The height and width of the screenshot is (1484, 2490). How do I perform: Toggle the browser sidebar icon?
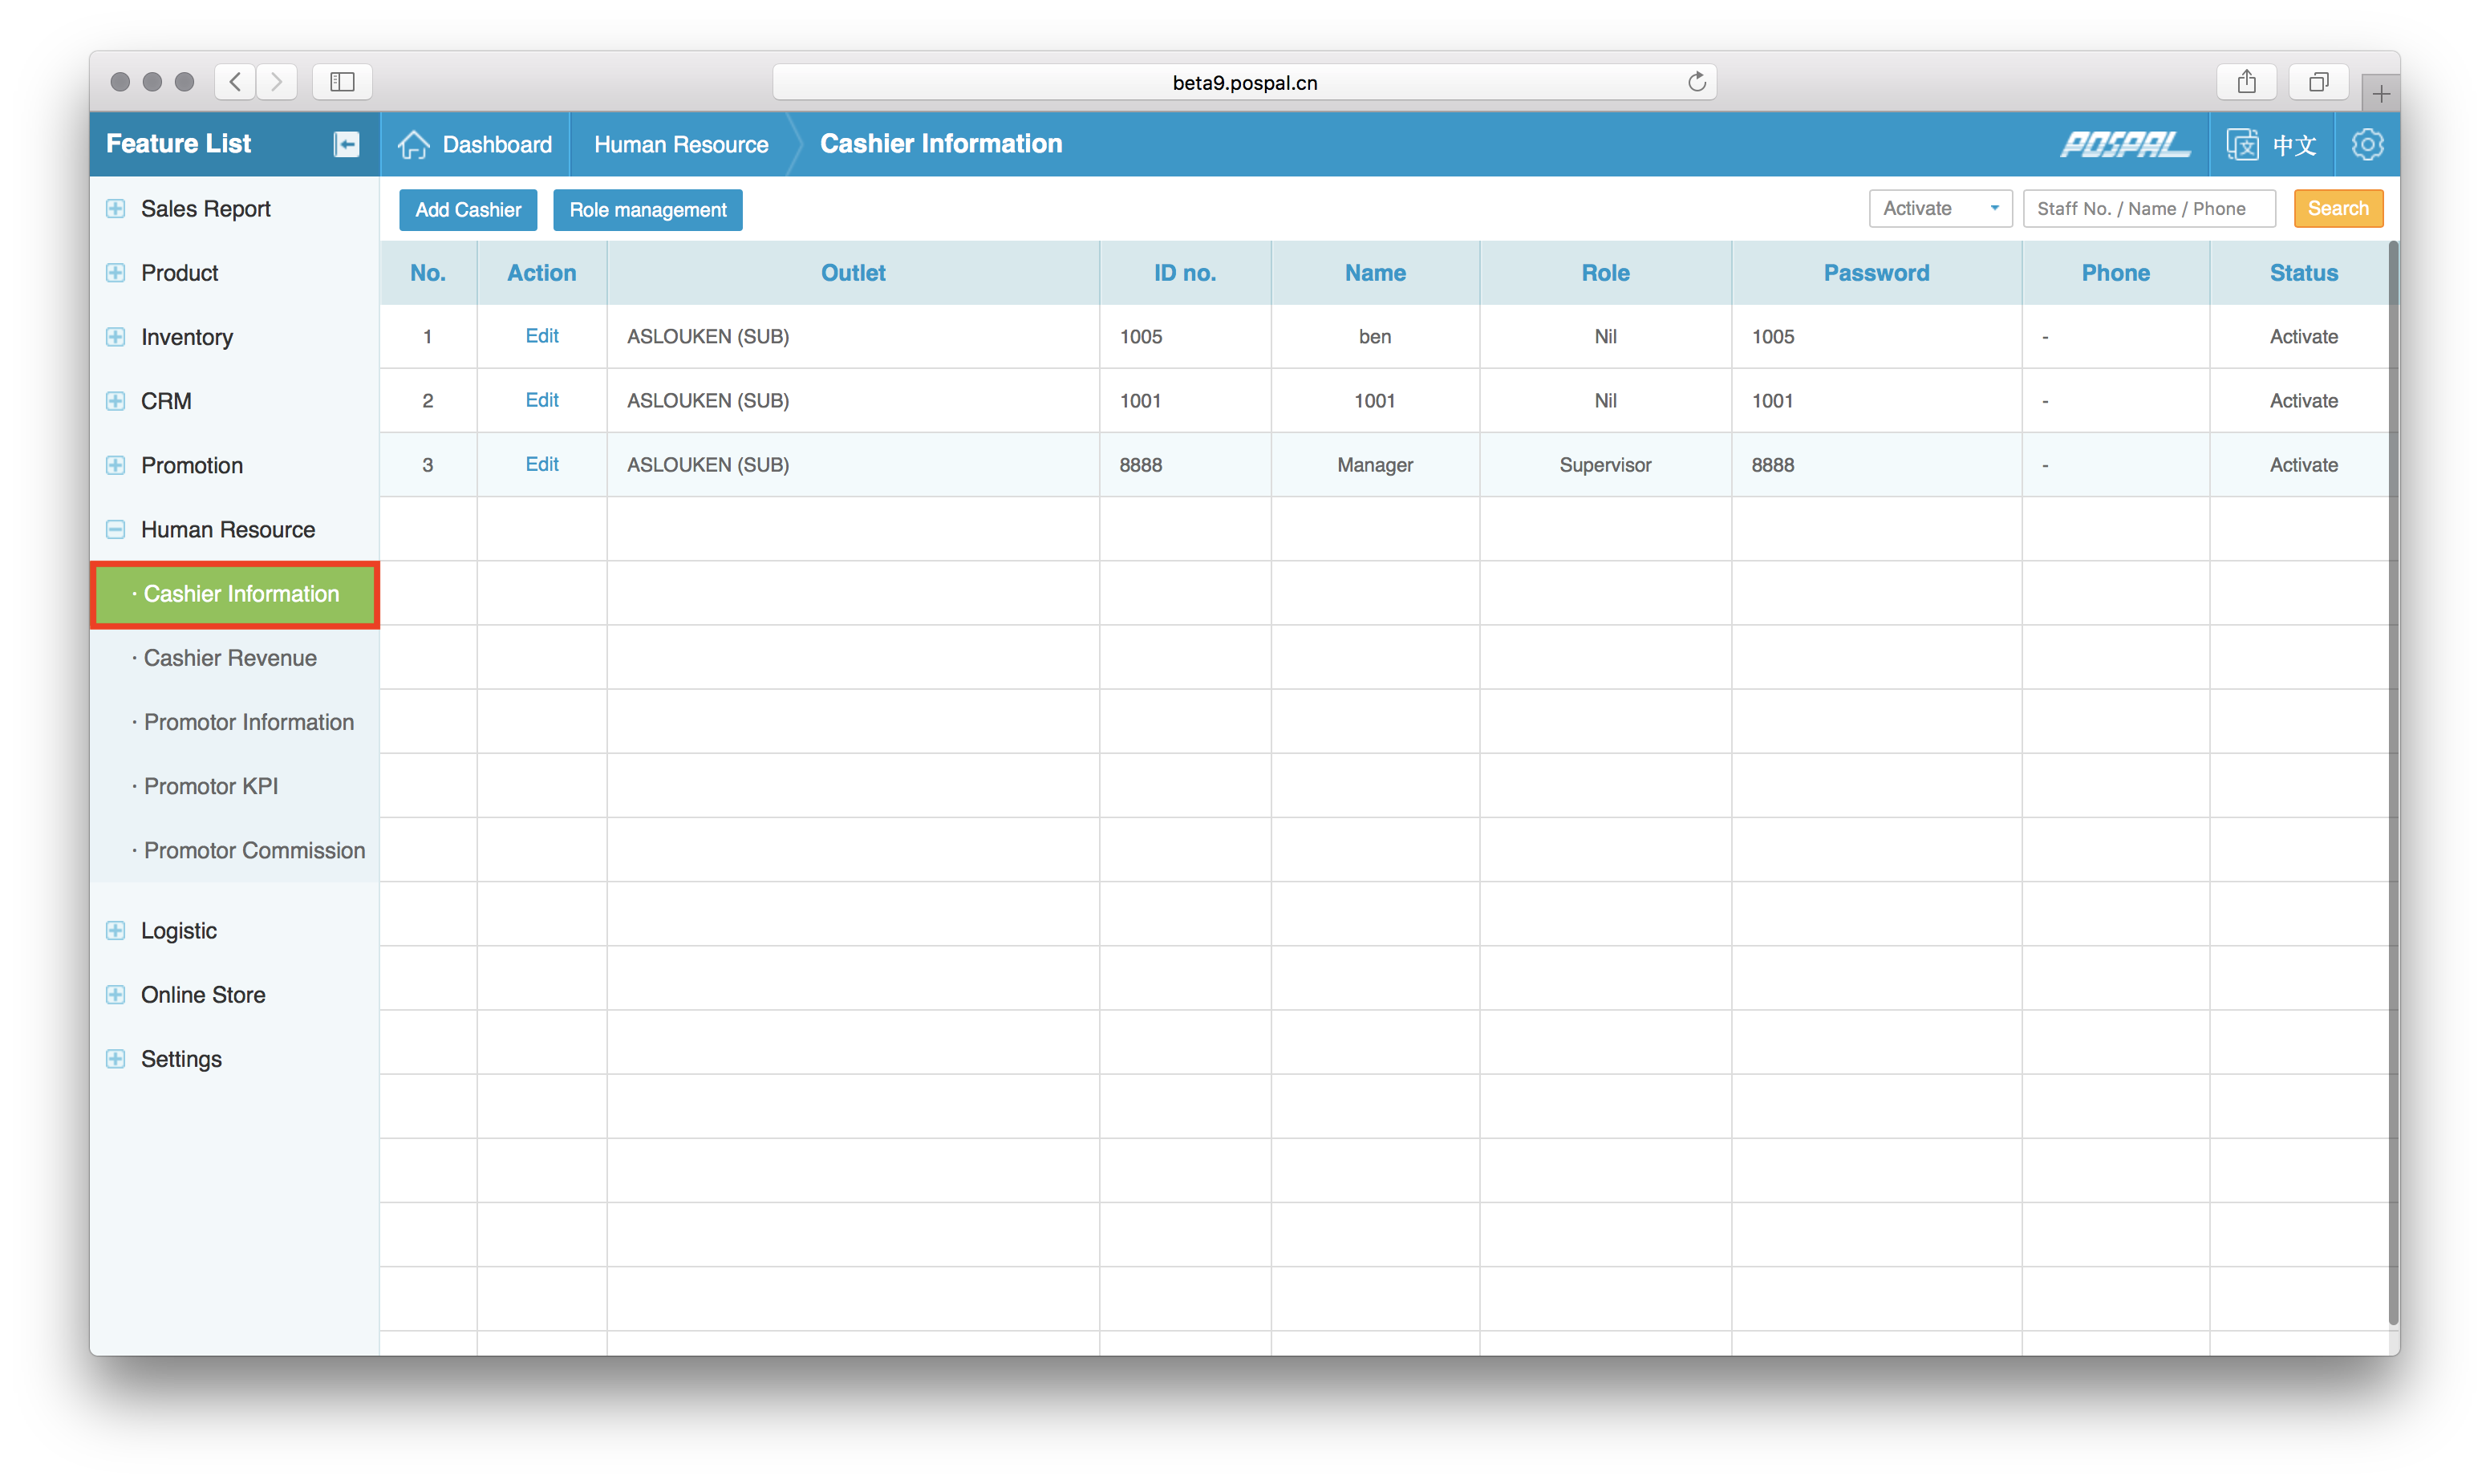pyautogui.click(x=342, y=82)
